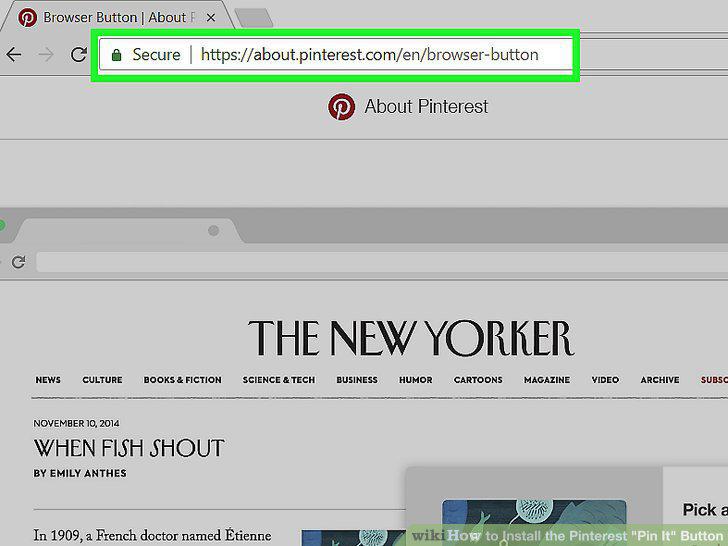Click the browser back arrow
The width and height of the screenshot is (728, 546).
pos(14,55)
